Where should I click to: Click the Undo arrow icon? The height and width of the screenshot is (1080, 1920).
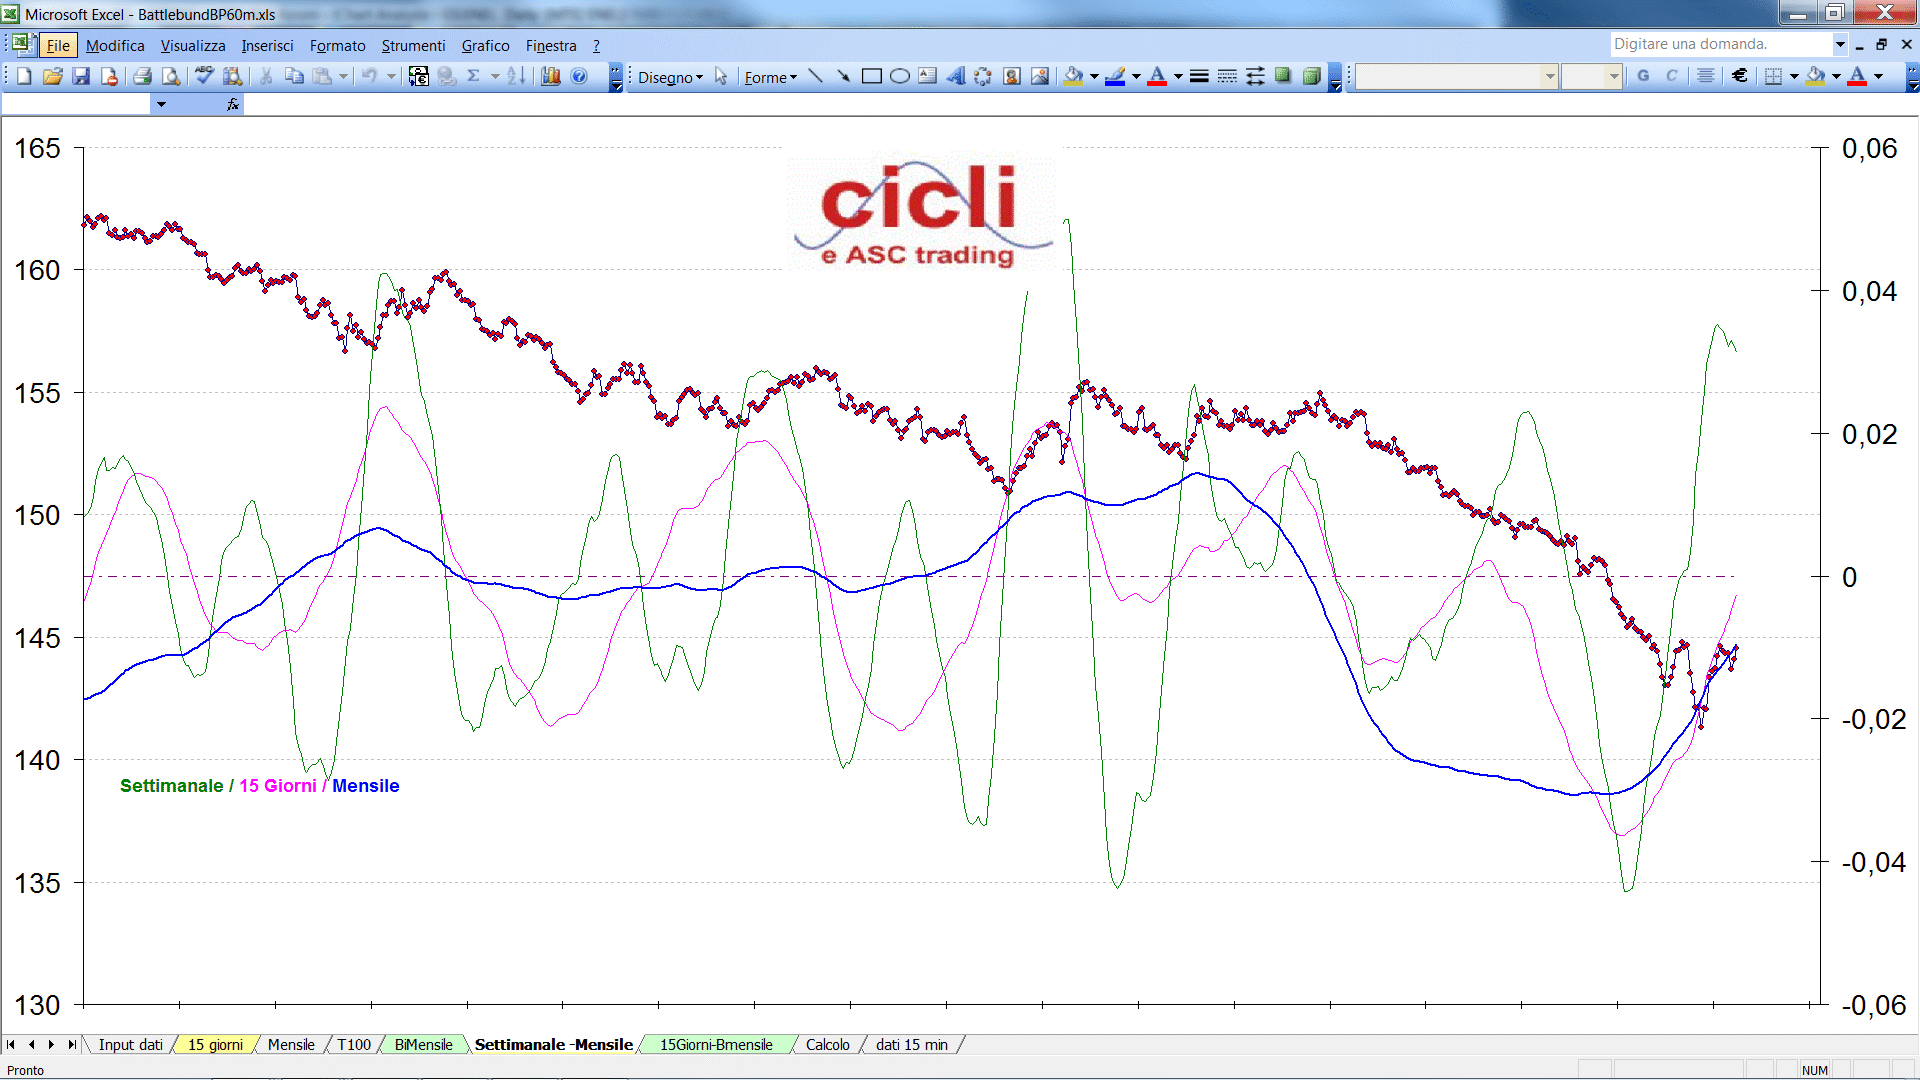(369, 76)
